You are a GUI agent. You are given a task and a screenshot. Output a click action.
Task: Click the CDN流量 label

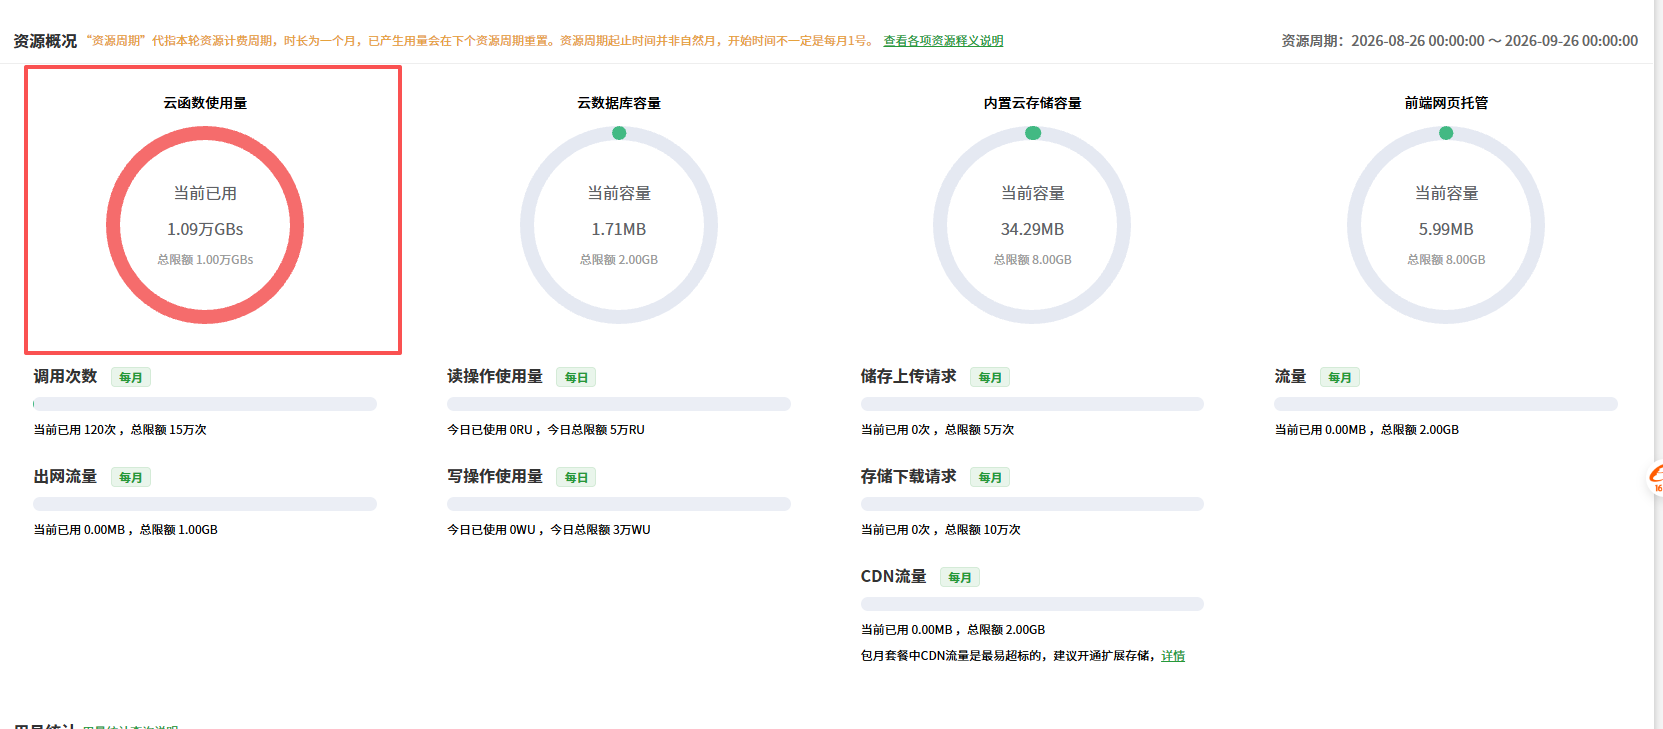point(894,576)
